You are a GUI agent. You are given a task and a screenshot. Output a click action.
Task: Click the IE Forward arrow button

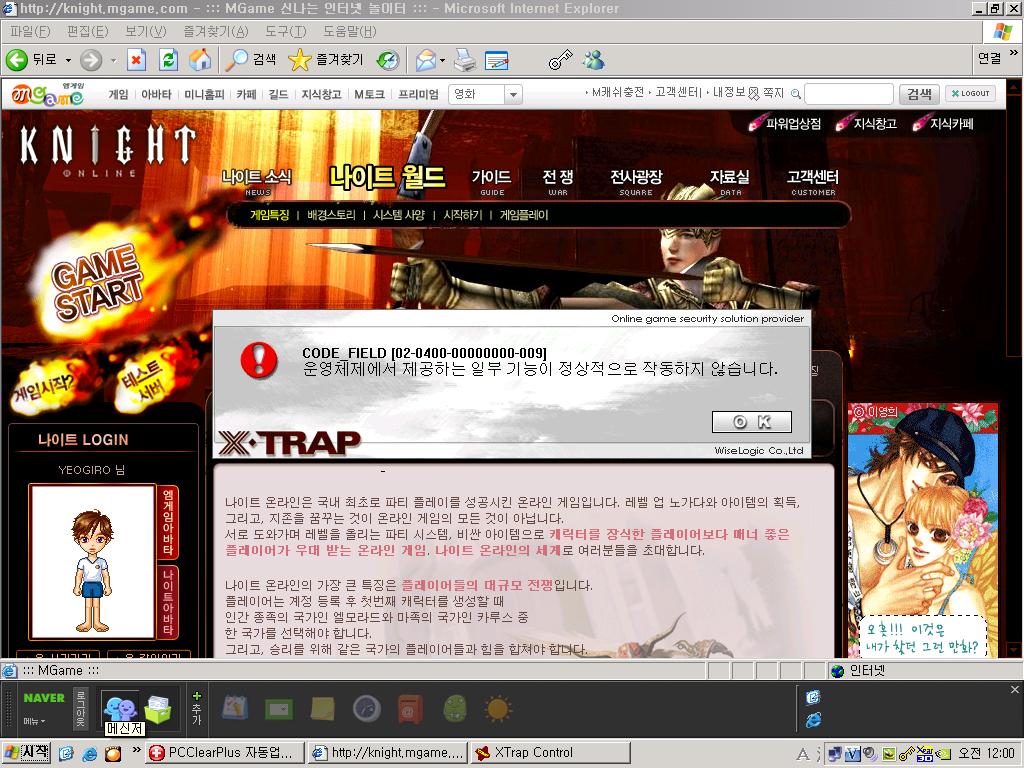tap(91, 60)
